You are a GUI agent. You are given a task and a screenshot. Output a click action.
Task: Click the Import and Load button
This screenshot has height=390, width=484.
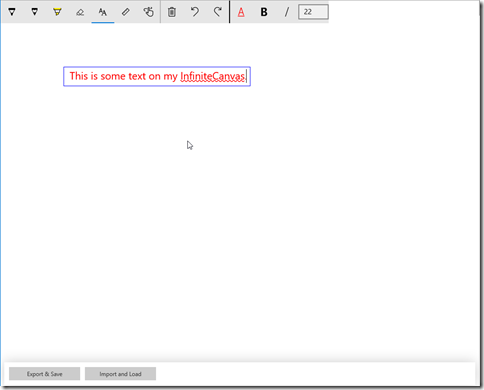click(120, 374)
